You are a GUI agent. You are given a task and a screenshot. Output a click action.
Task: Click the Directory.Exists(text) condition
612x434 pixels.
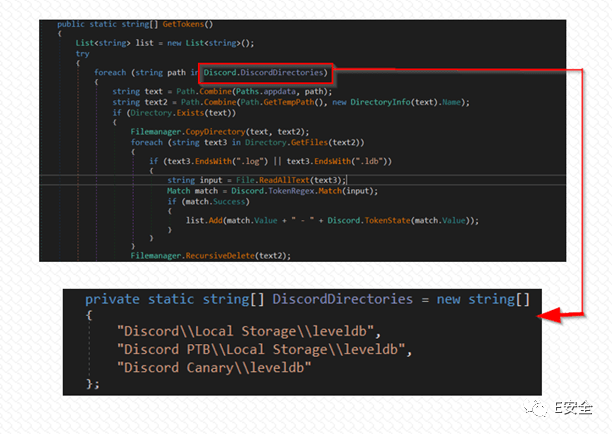183,113
